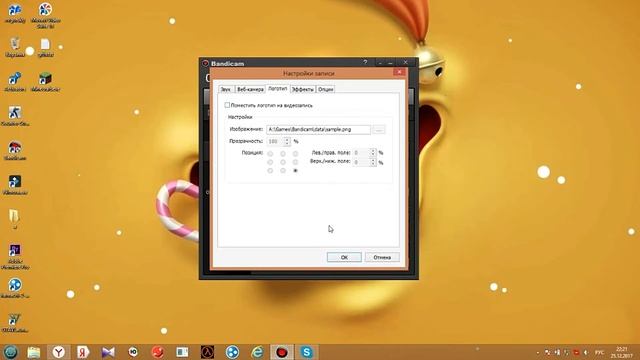Adjust the Верх./ниж. поле spinner
640x360 pixels.
point(373,162)
